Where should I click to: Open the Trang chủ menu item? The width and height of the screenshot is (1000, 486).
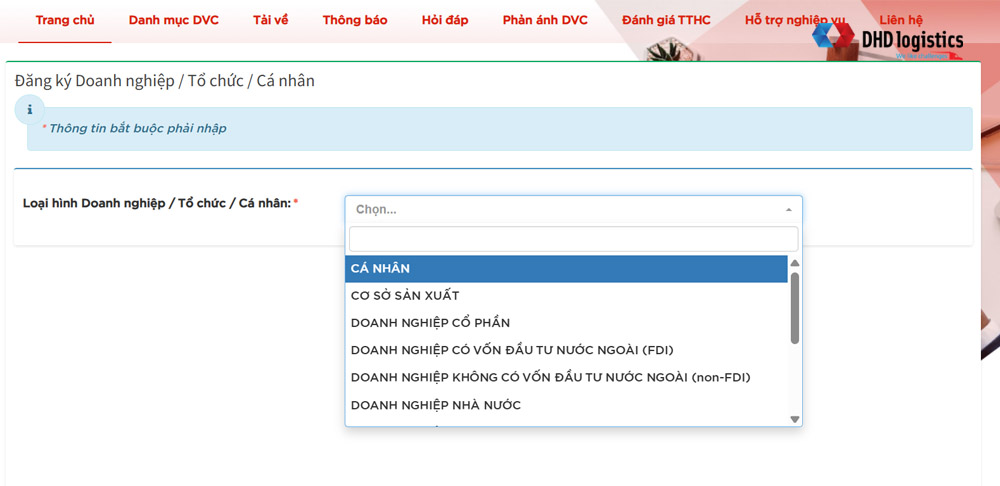pyautogui.click(x=65, y=20)
